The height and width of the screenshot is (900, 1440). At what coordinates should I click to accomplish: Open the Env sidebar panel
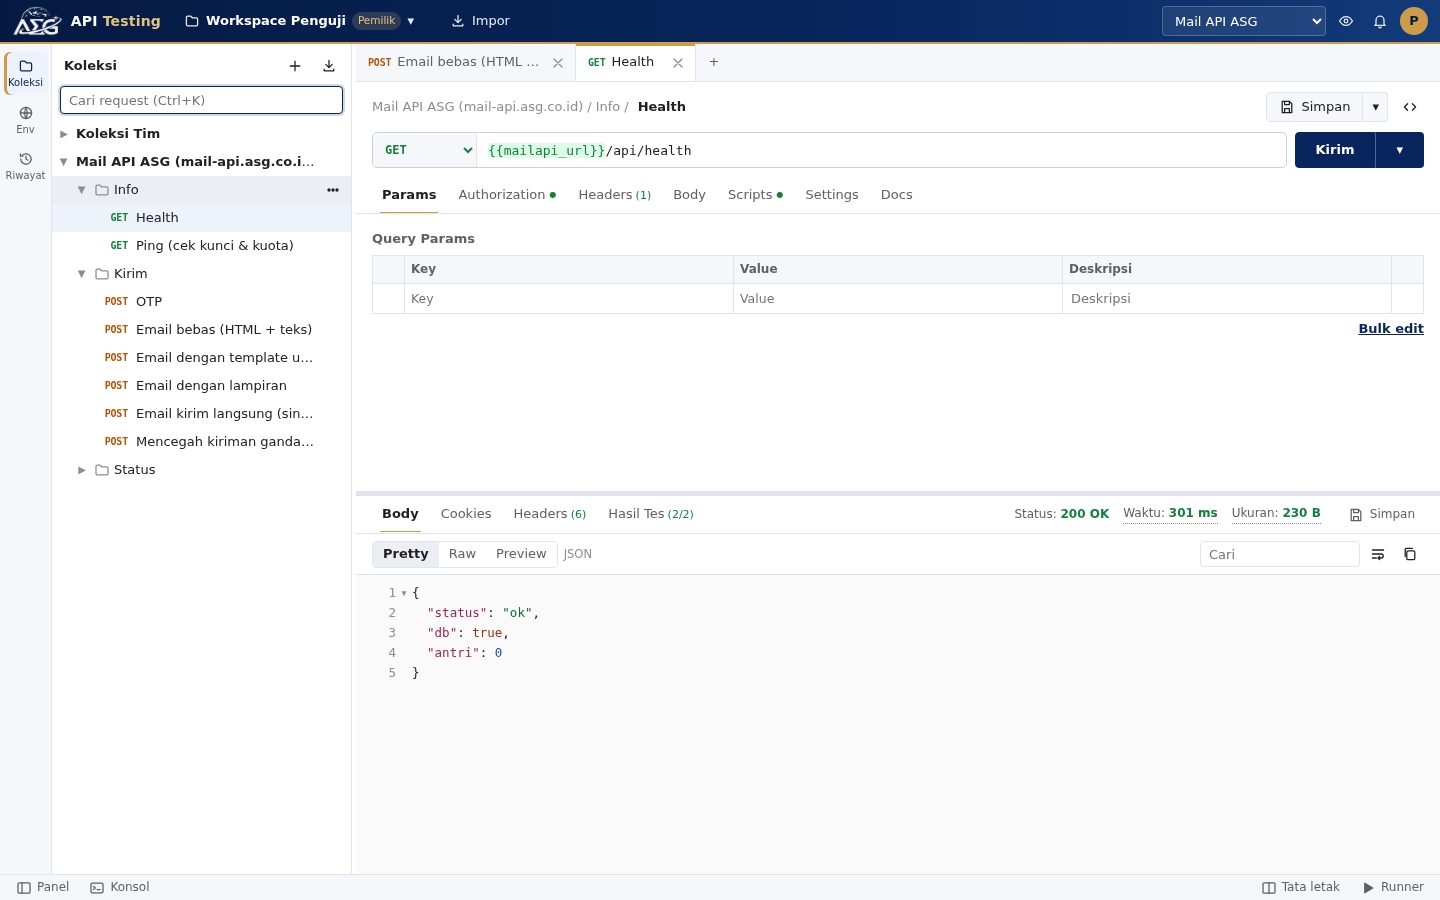25,120
